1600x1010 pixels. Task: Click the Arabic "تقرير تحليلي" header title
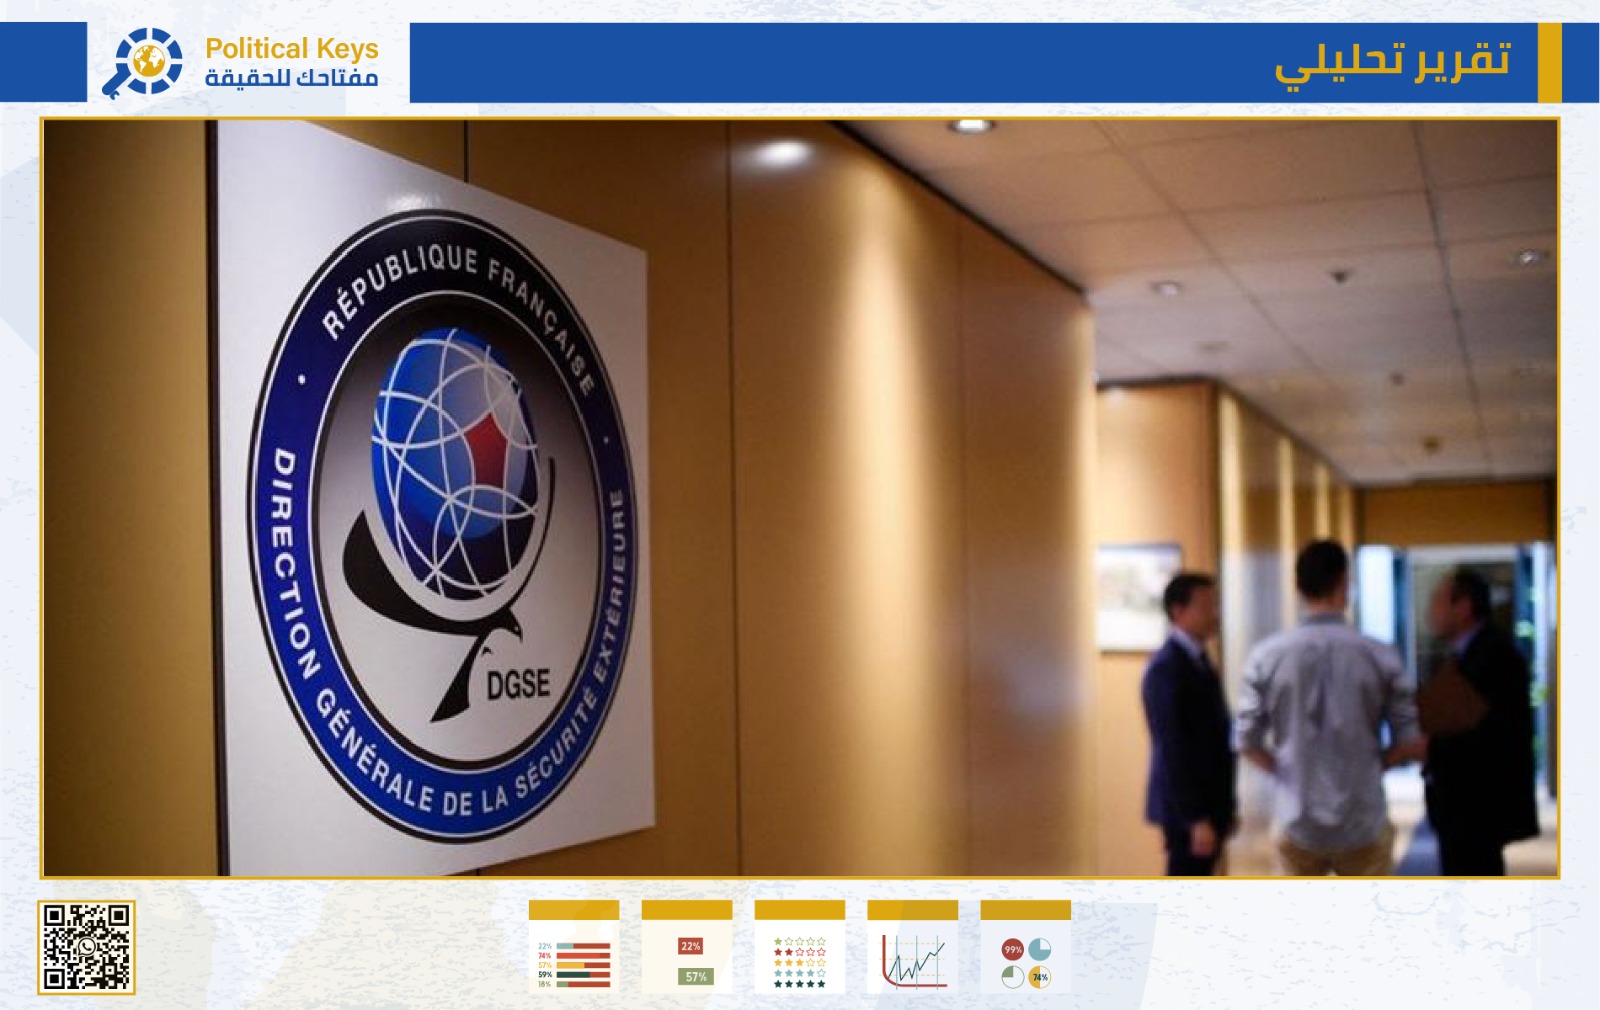(x=1392, y=62)
